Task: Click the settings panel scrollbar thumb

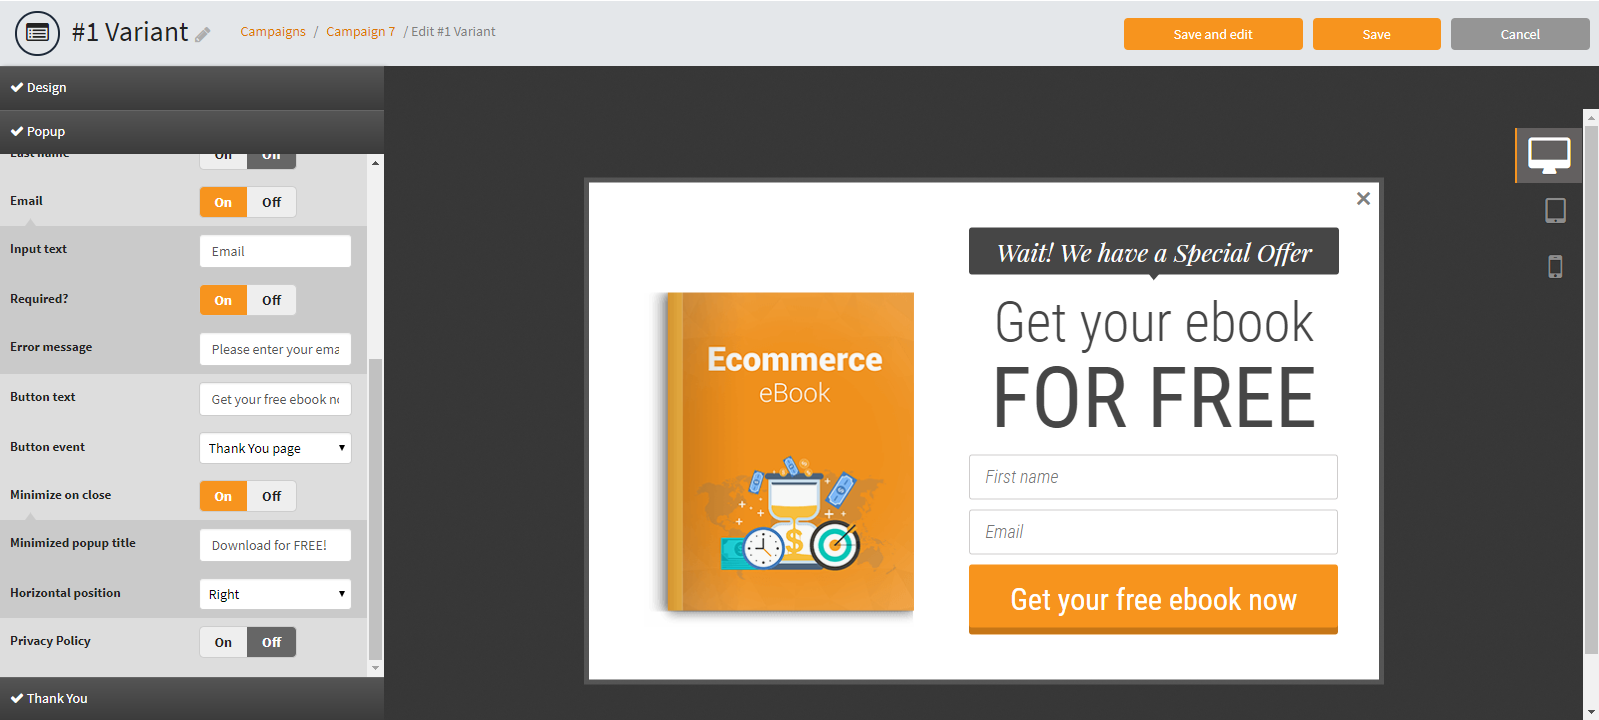Action: (x=375, y=508)
